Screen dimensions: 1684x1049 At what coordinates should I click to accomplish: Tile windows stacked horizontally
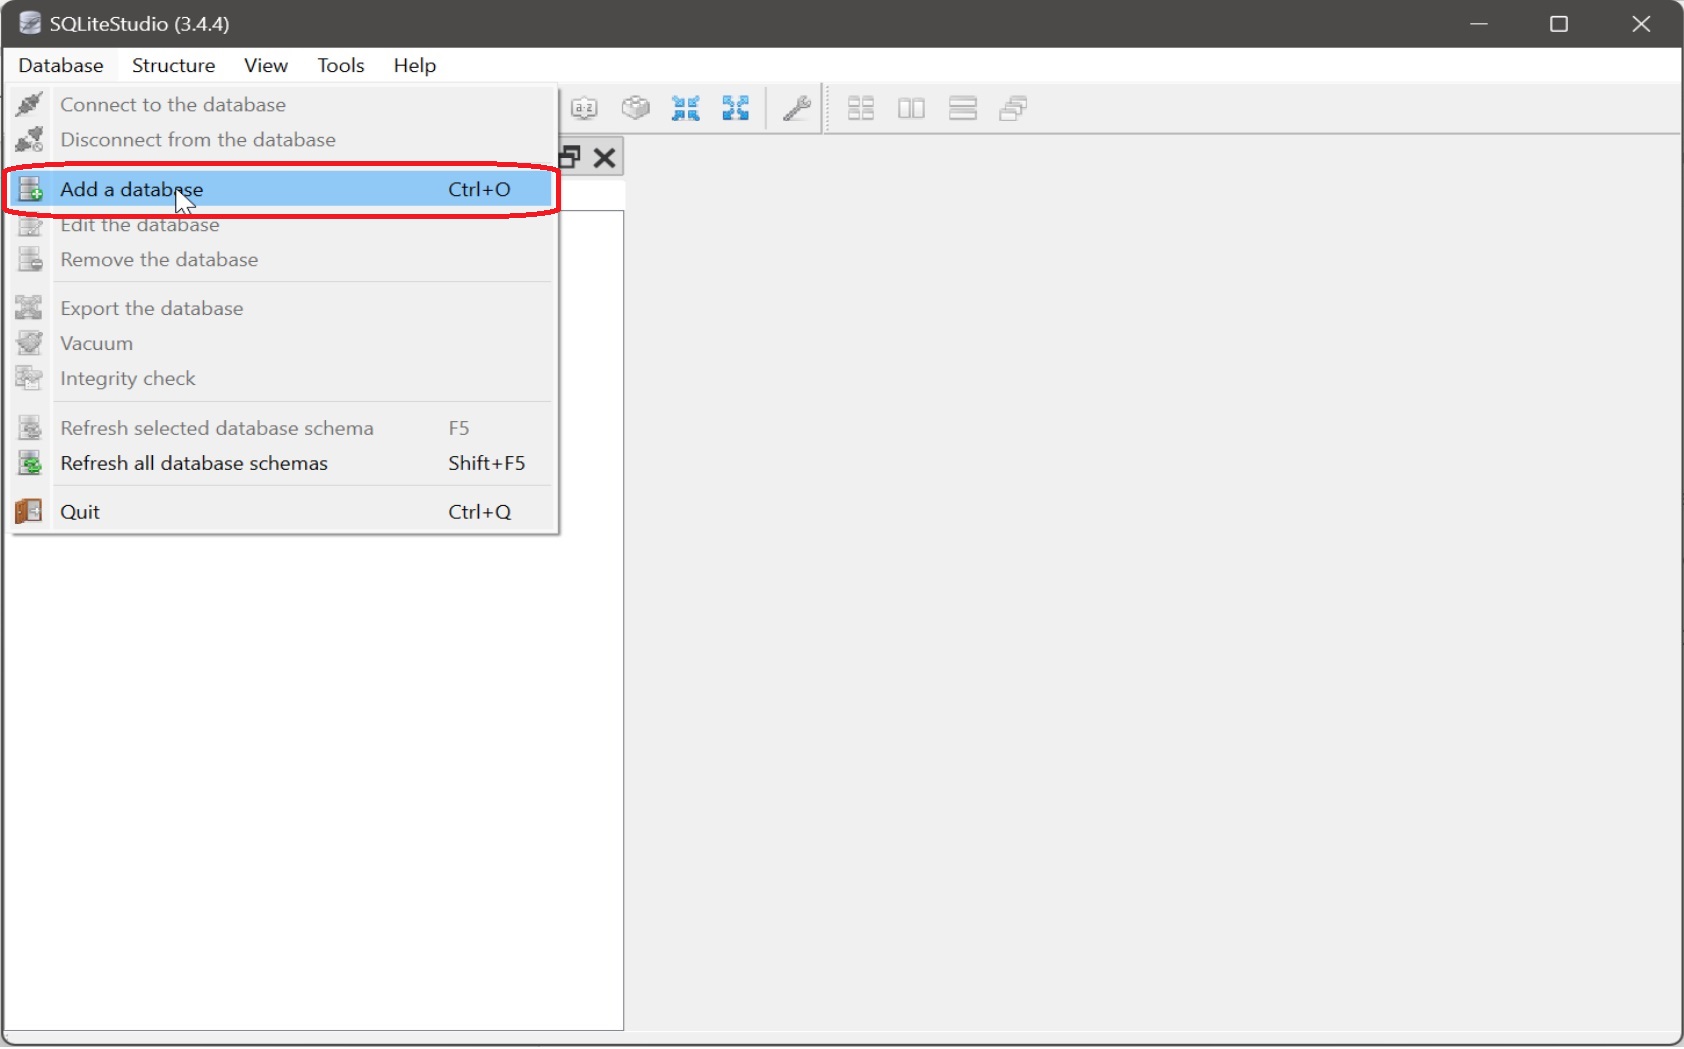[x=962, y=108]
